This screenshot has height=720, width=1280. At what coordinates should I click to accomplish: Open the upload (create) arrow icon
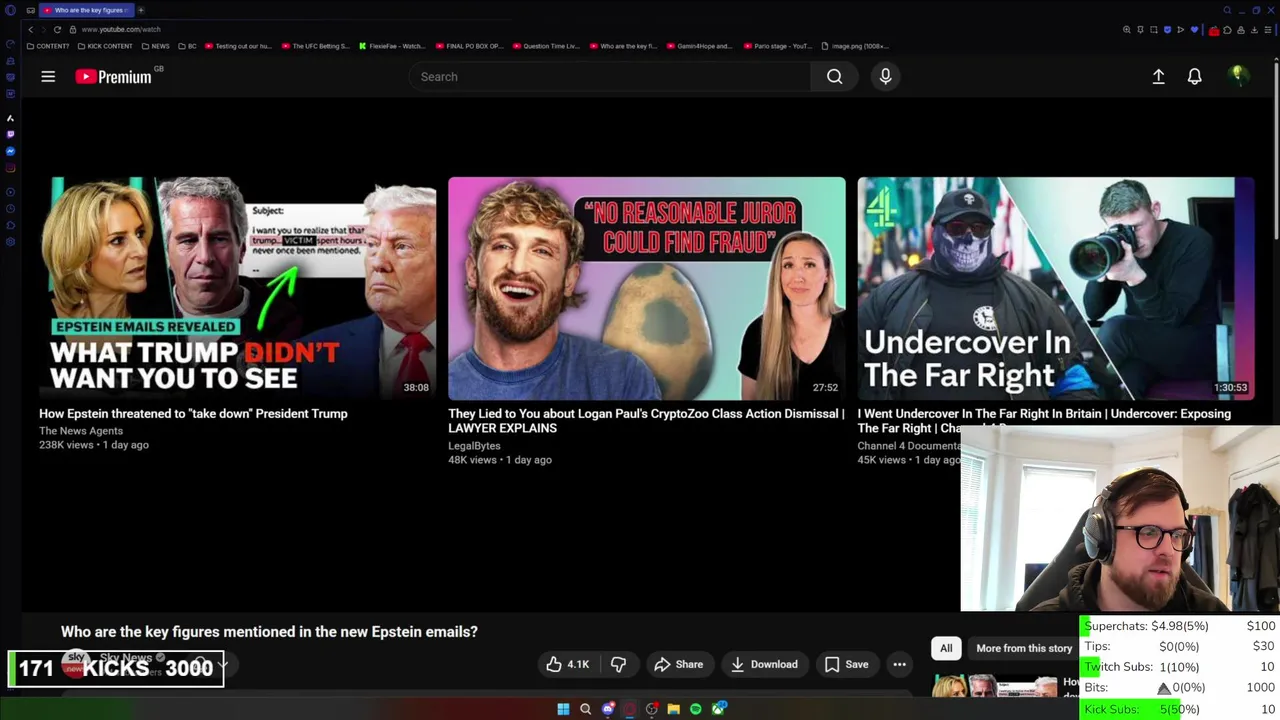[x=1158, y=76]
